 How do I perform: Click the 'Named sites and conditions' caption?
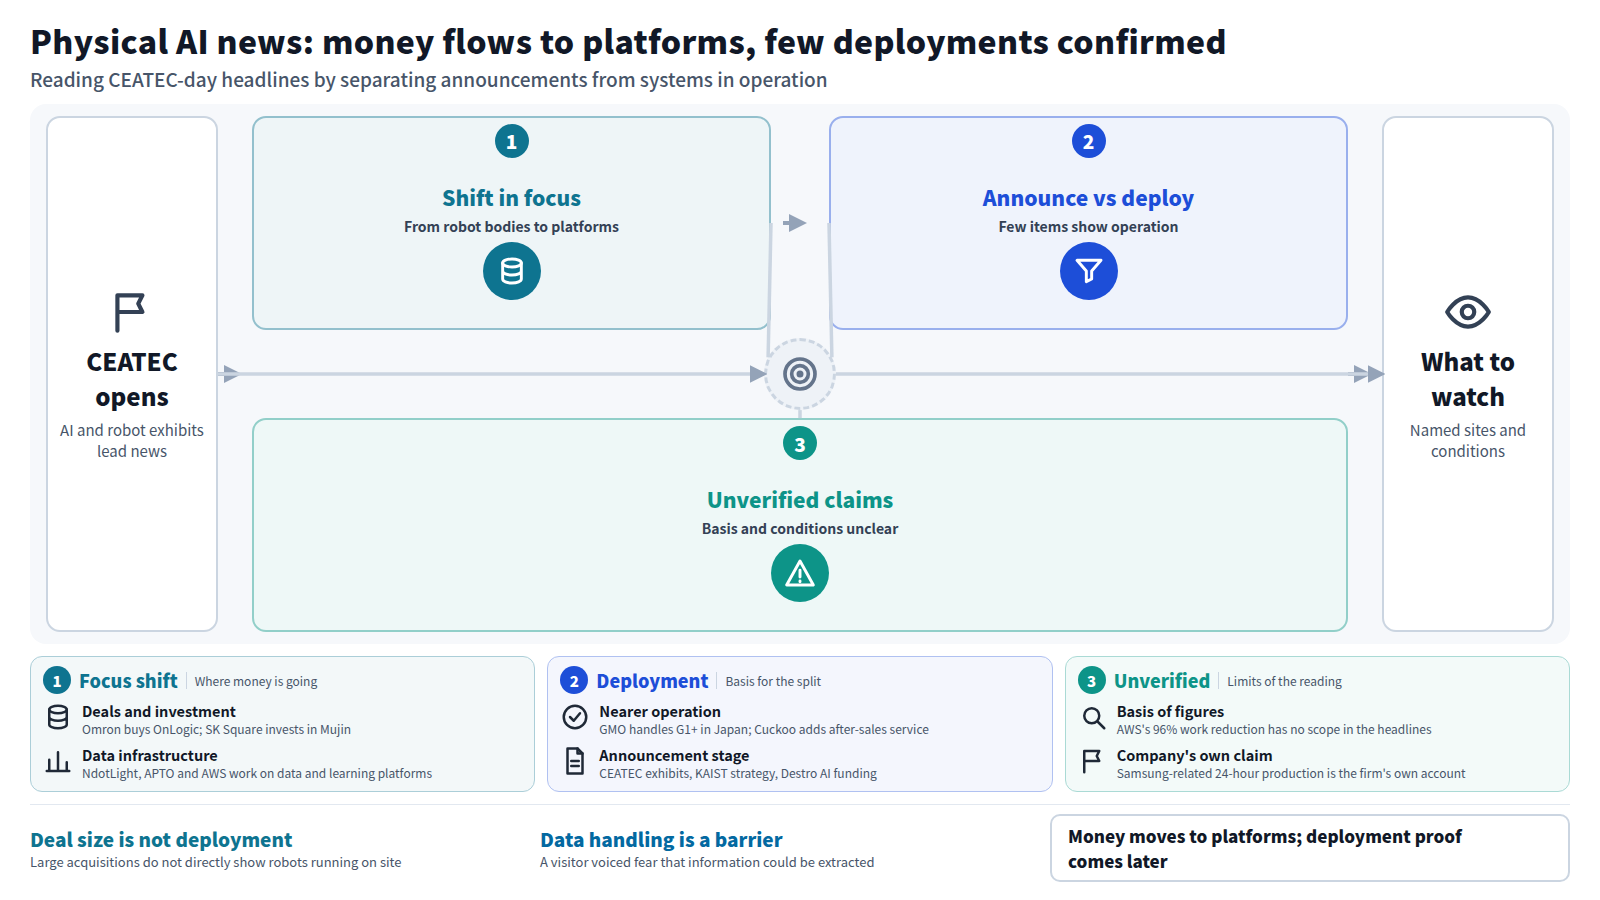1468,441
